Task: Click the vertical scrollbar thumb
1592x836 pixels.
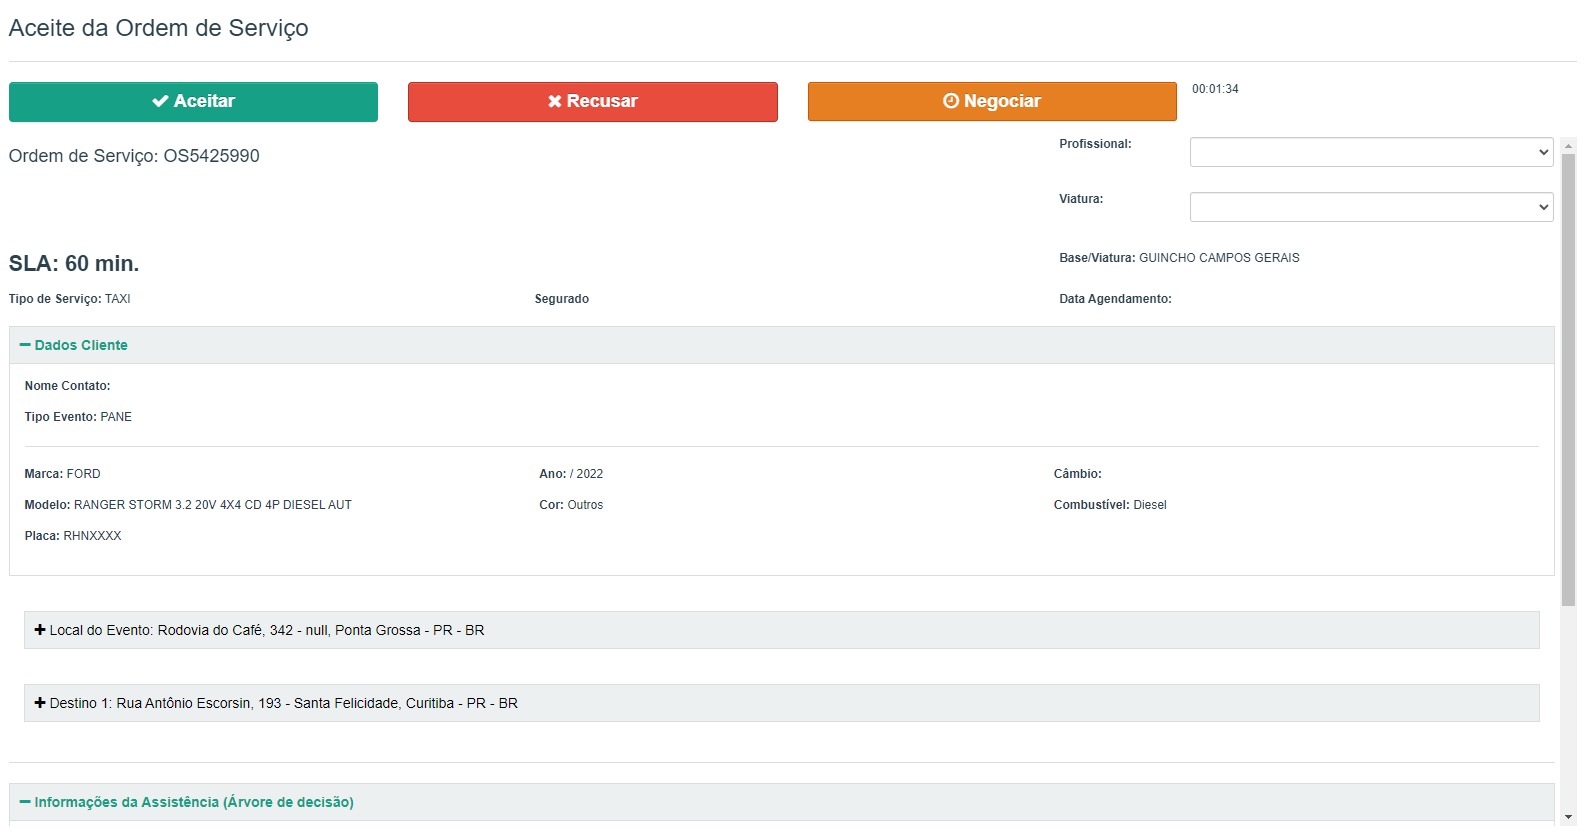Action: (x=1568, y=380)
